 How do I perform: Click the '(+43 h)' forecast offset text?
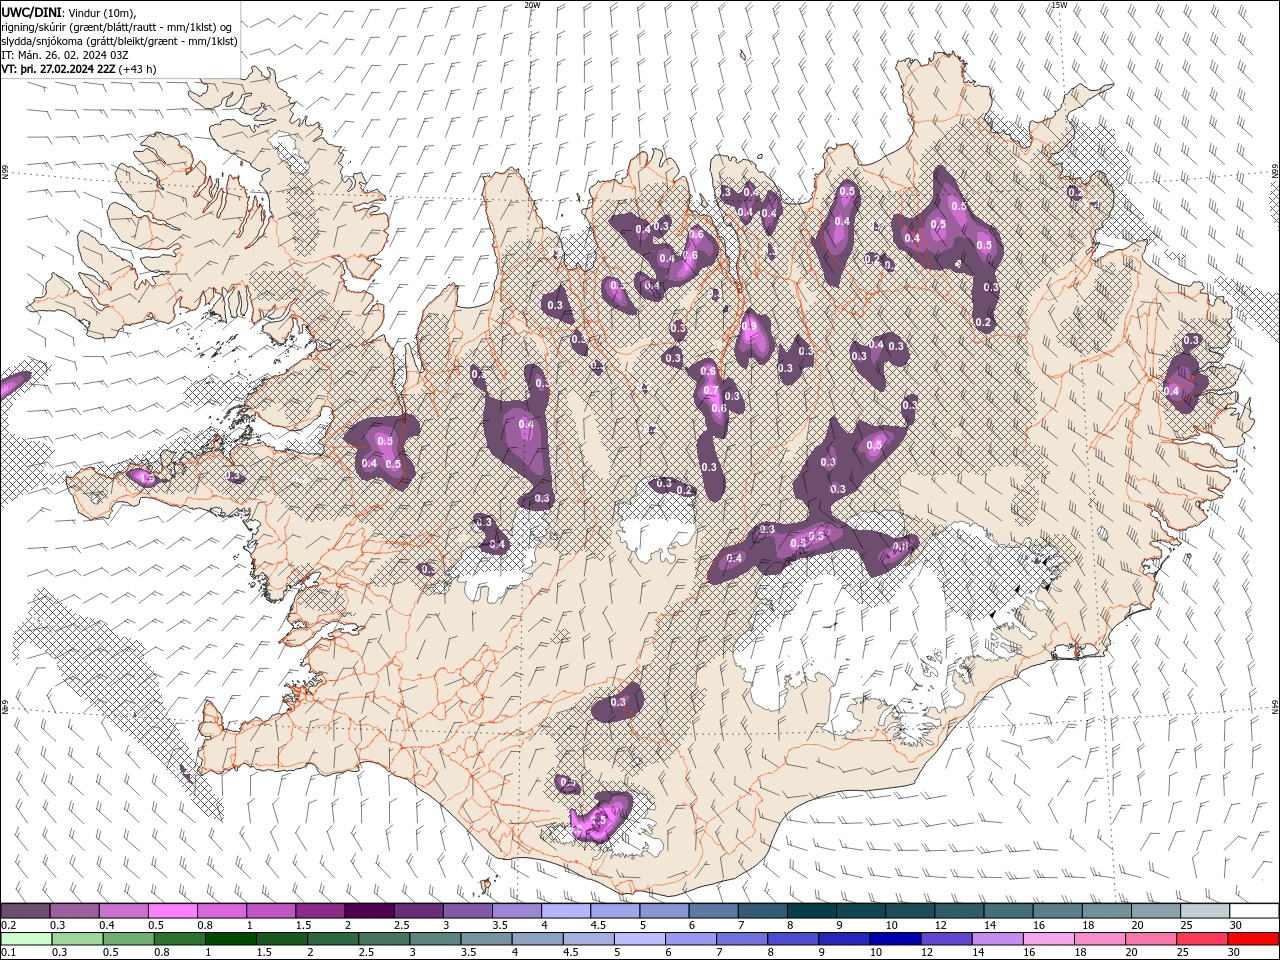(139, 69)
